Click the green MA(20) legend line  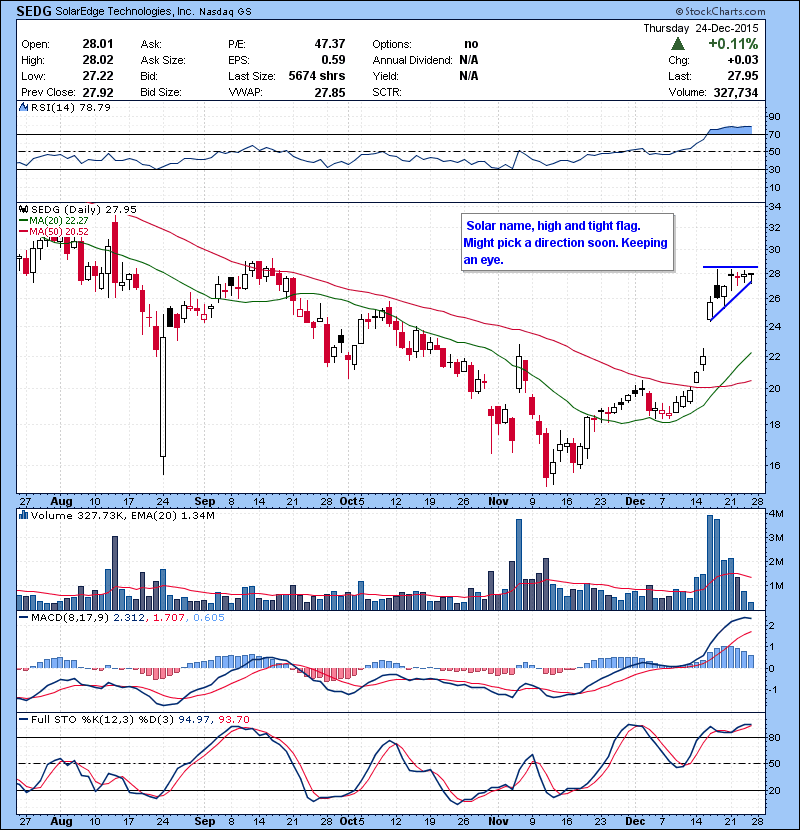tap(24, 221)
